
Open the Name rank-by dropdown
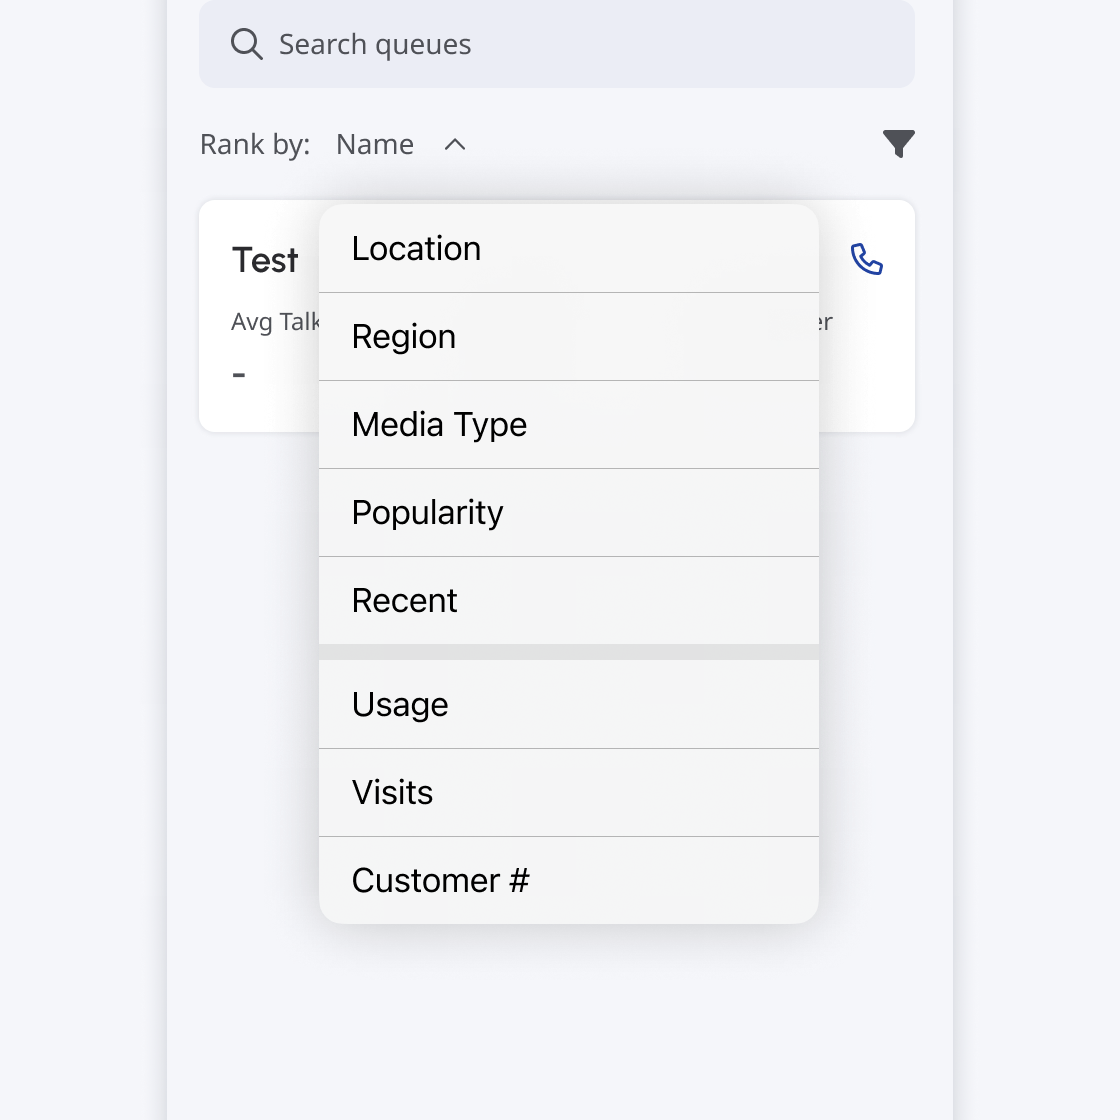(x=375, y=145)
